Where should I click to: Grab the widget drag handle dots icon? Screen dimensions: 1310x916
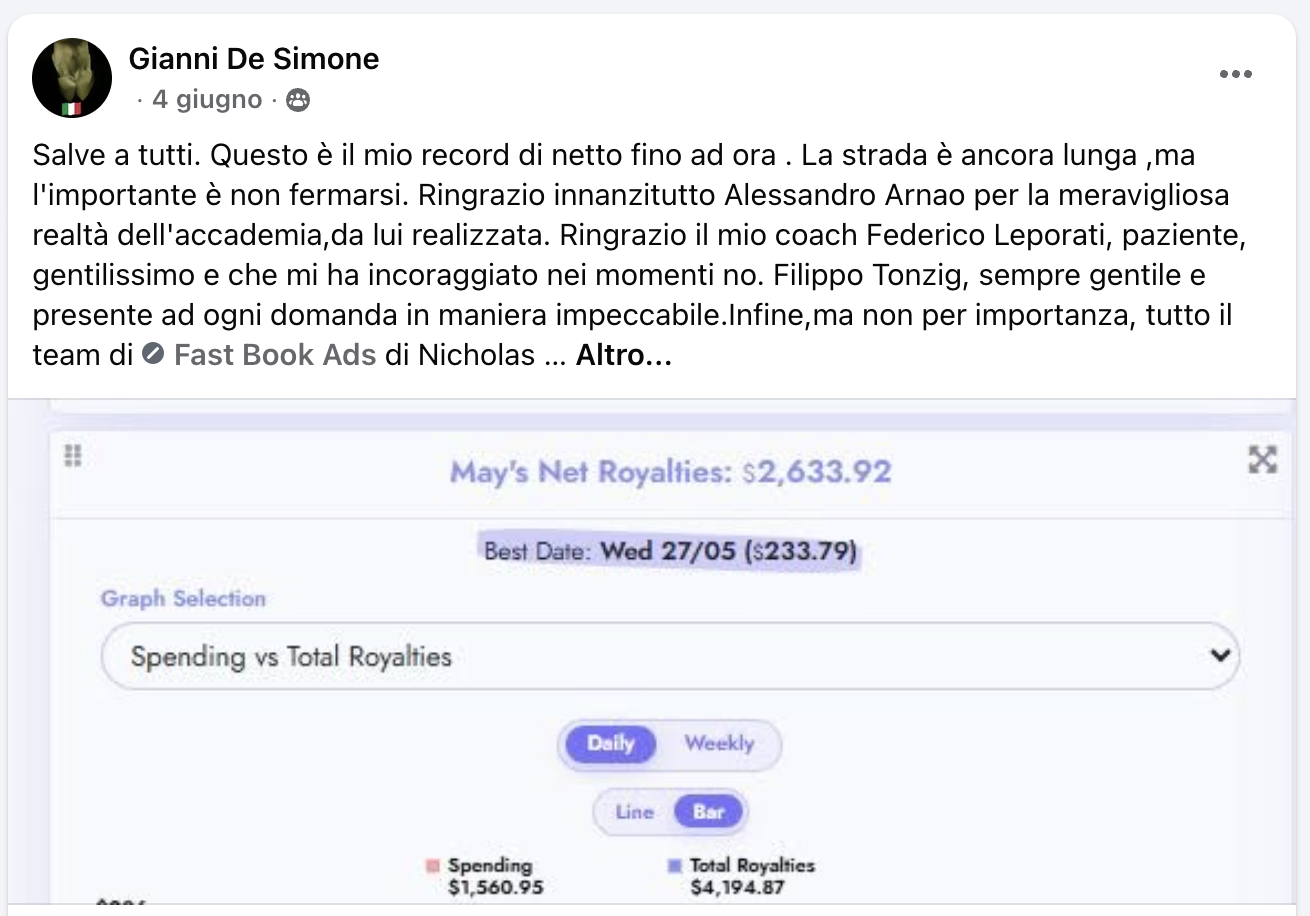pyautogui.click(x=72, y=456)
